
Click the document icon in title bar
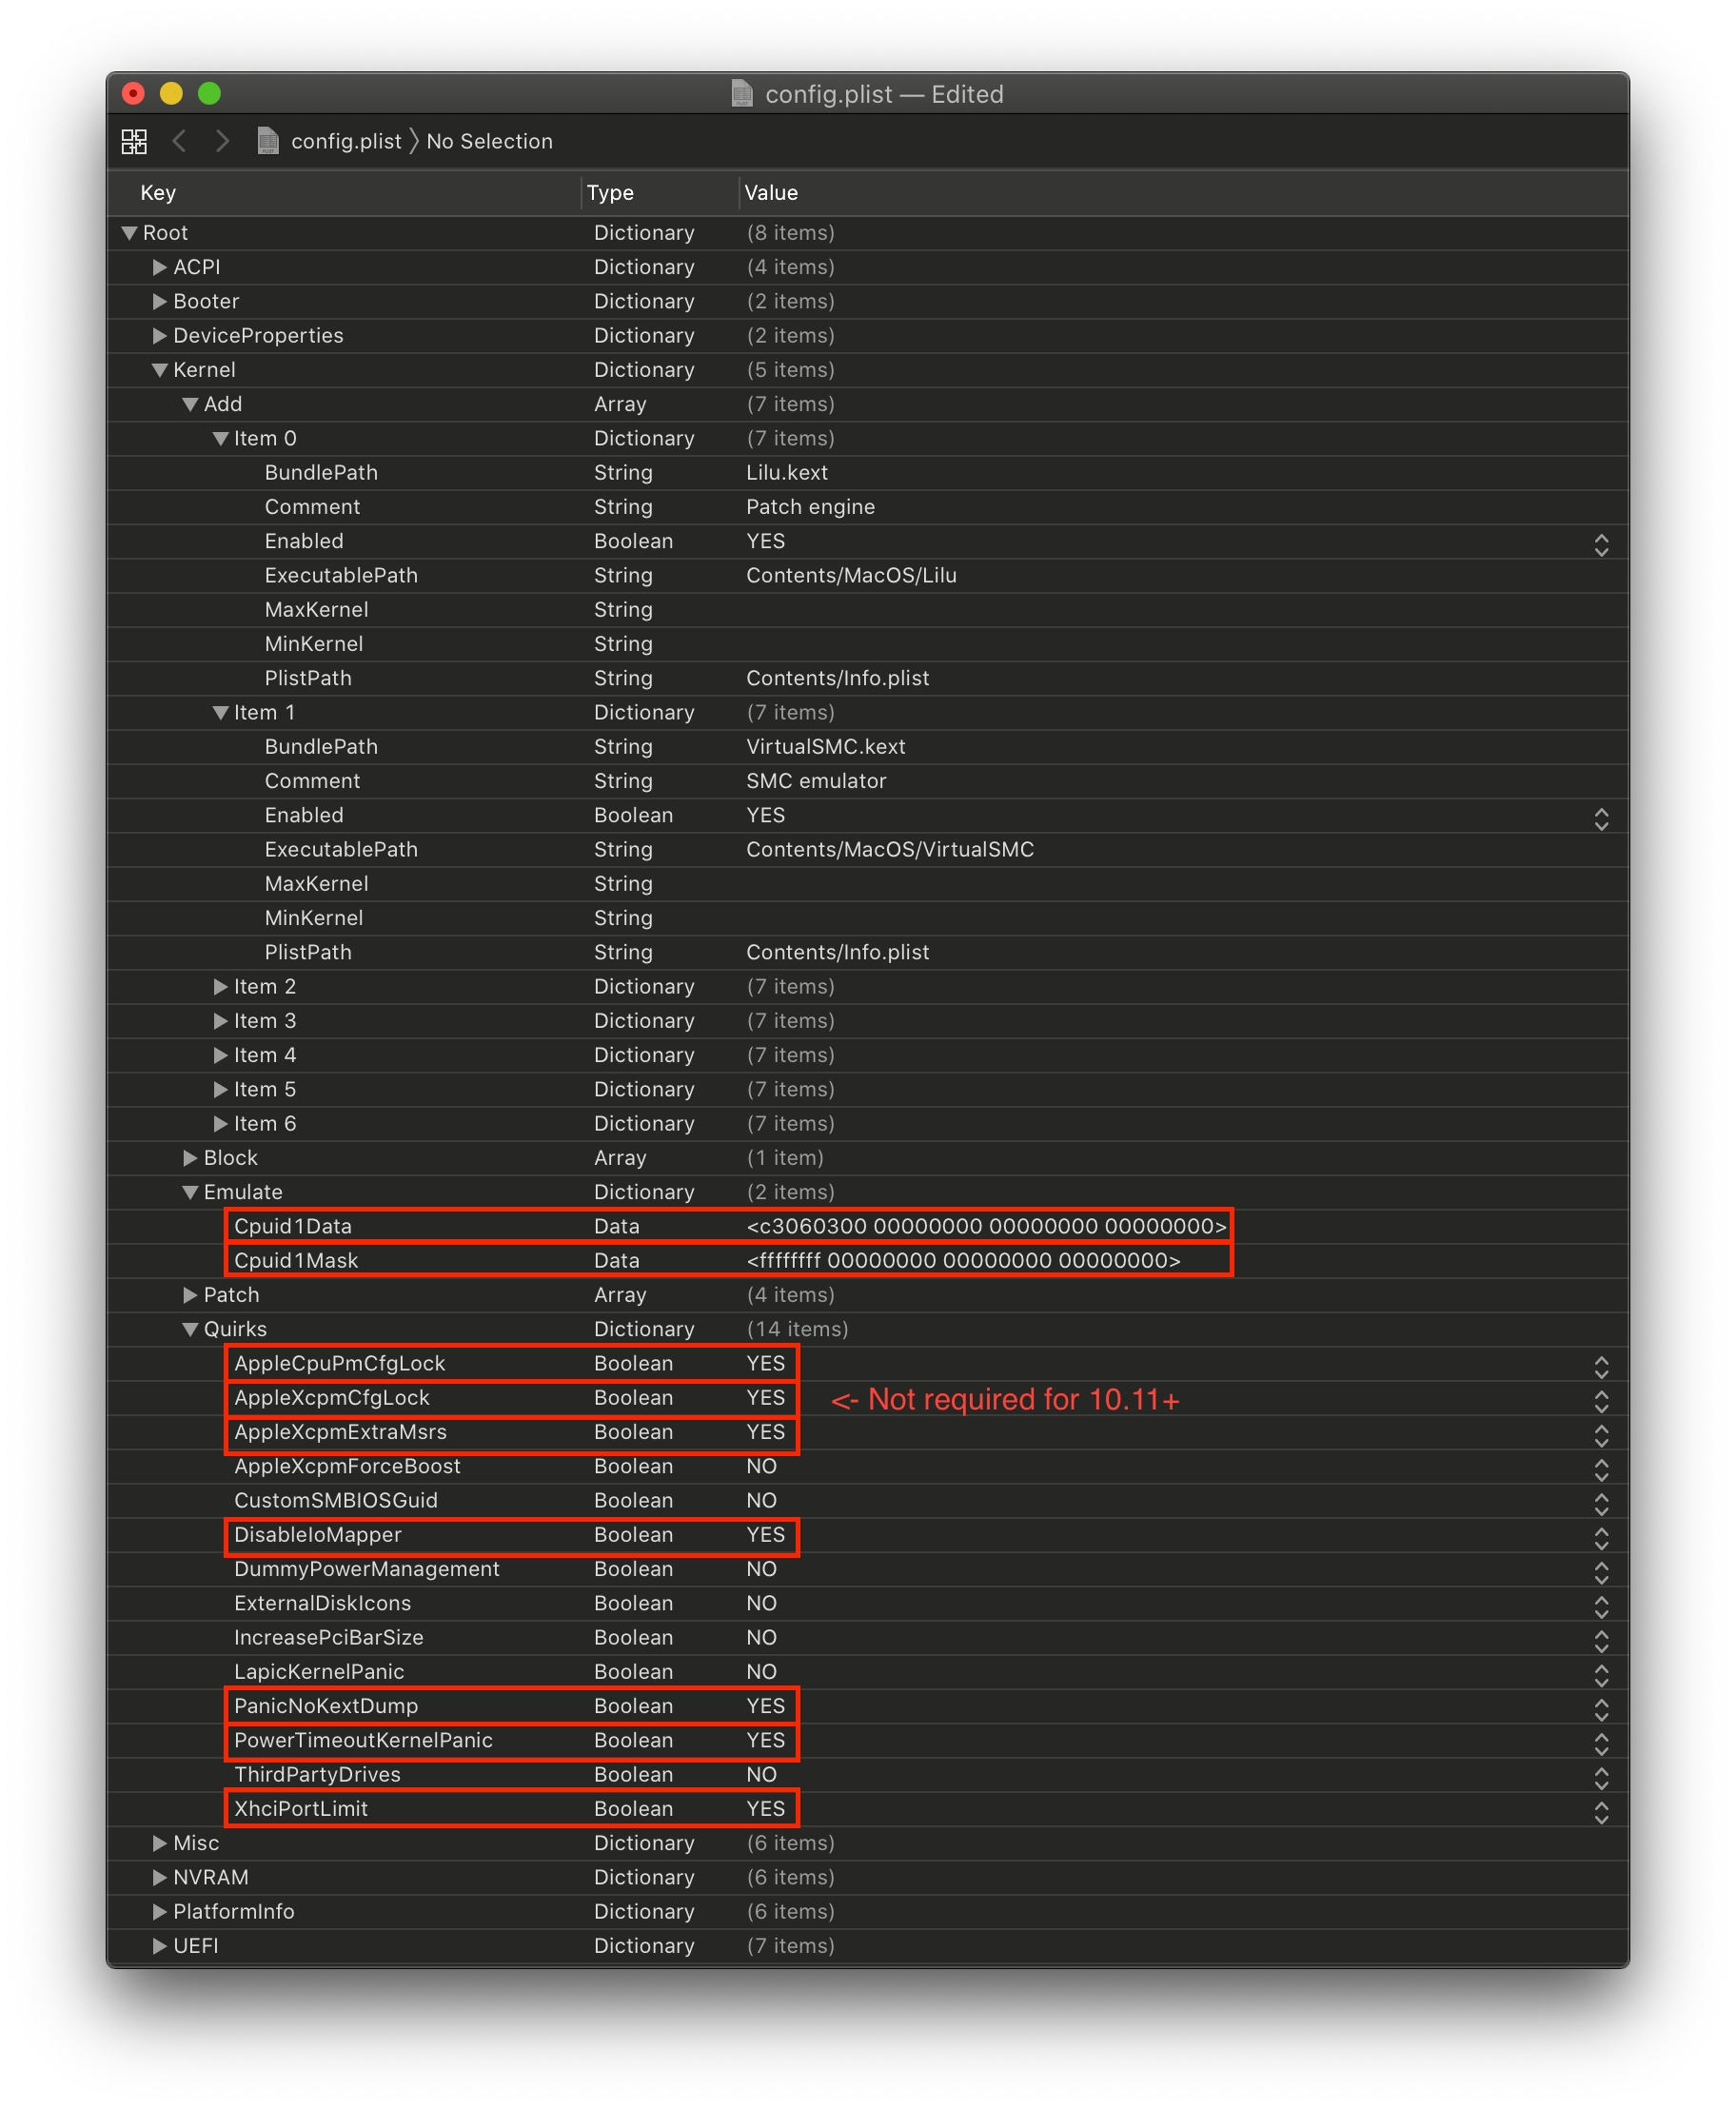click(x=742, y=94)
